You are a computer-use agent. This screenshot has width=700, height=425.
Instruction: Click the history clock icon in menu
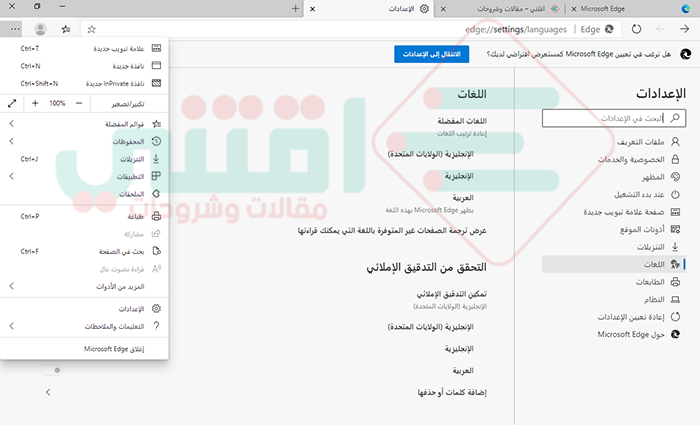pyautogui.click(x=156, y=141)
